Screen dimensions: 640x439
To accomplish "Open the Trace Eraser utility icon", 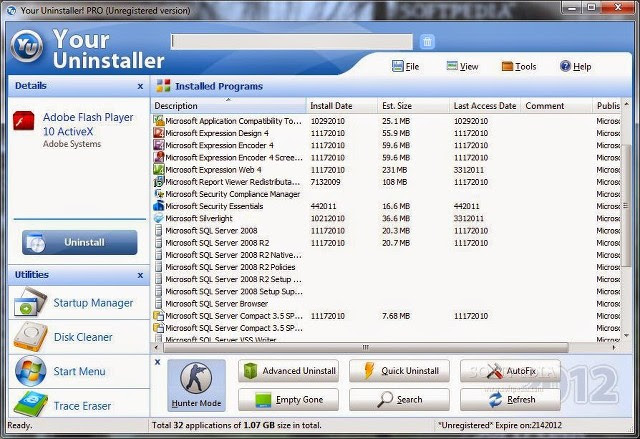I will (x=31, y=404).
